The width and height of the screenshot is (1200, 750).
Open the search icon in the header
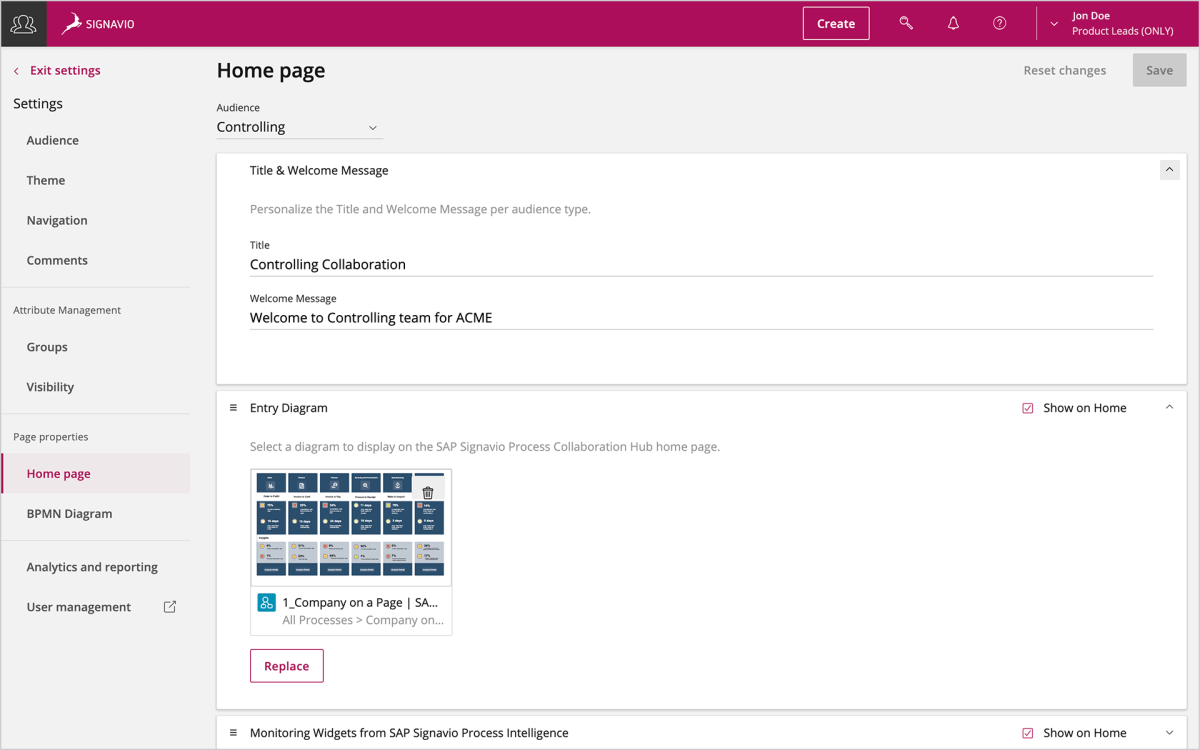click(x=905, y=22)
